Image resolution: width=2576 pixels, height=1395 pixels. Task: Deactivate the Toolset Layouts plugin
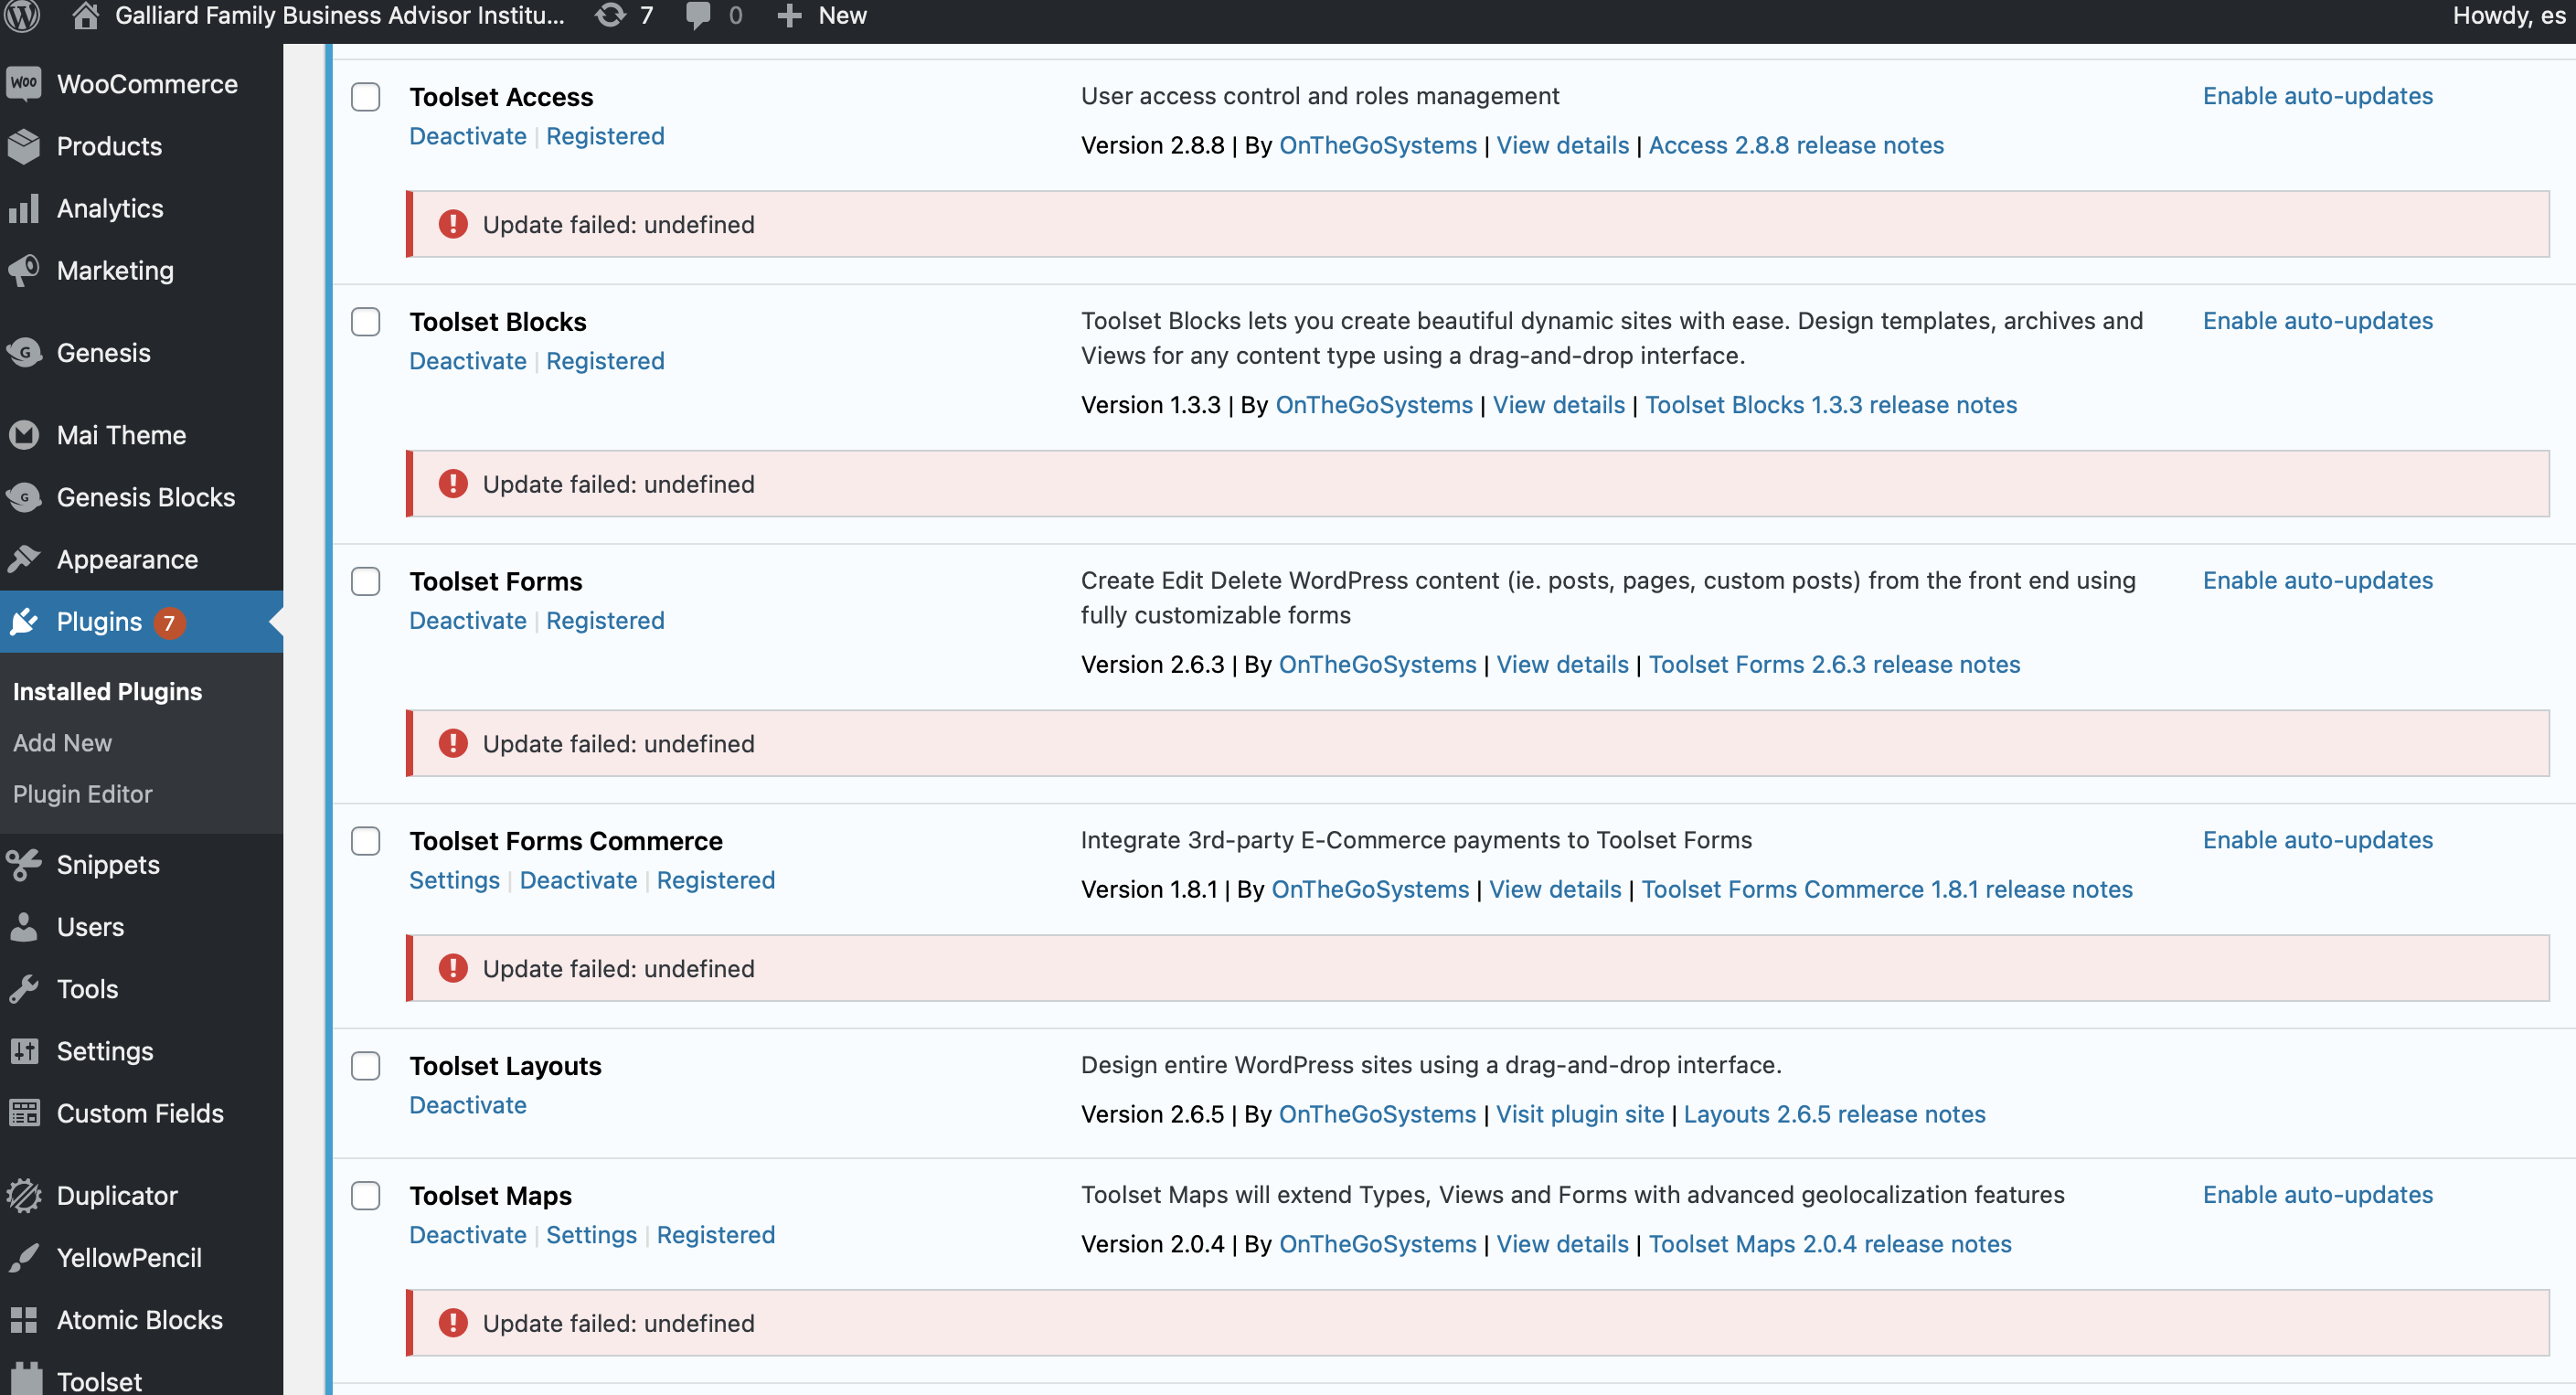pyautogui.click(x=467, y=1105)
